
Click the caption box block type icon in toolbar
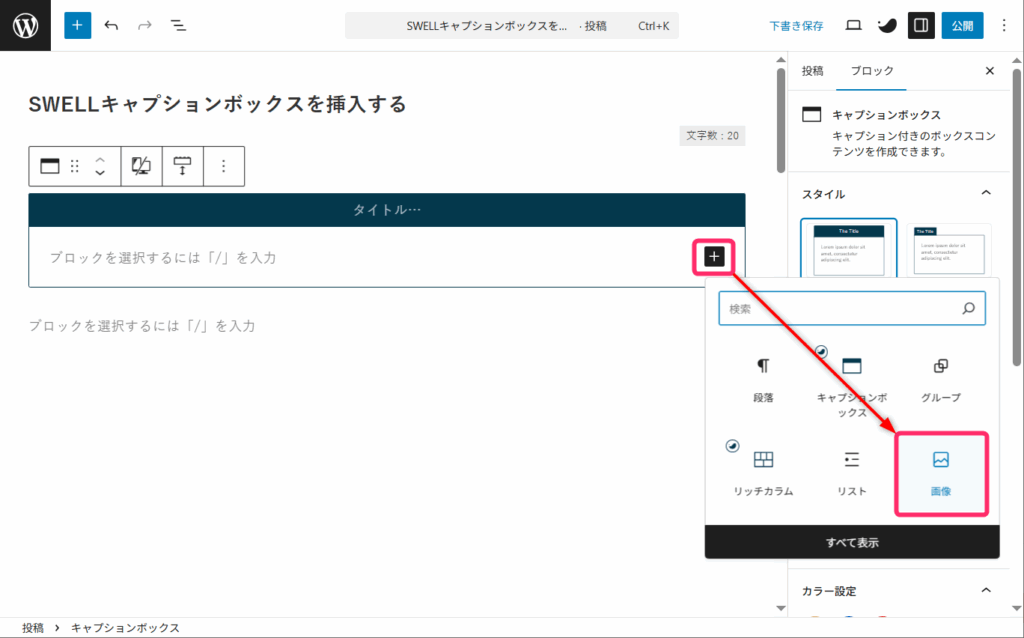50,166
